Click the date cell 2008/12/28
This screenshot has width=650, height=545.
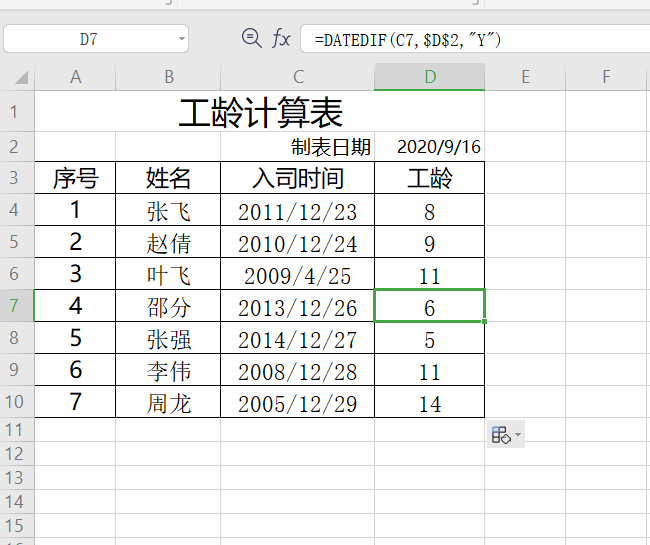pos(298,370)
